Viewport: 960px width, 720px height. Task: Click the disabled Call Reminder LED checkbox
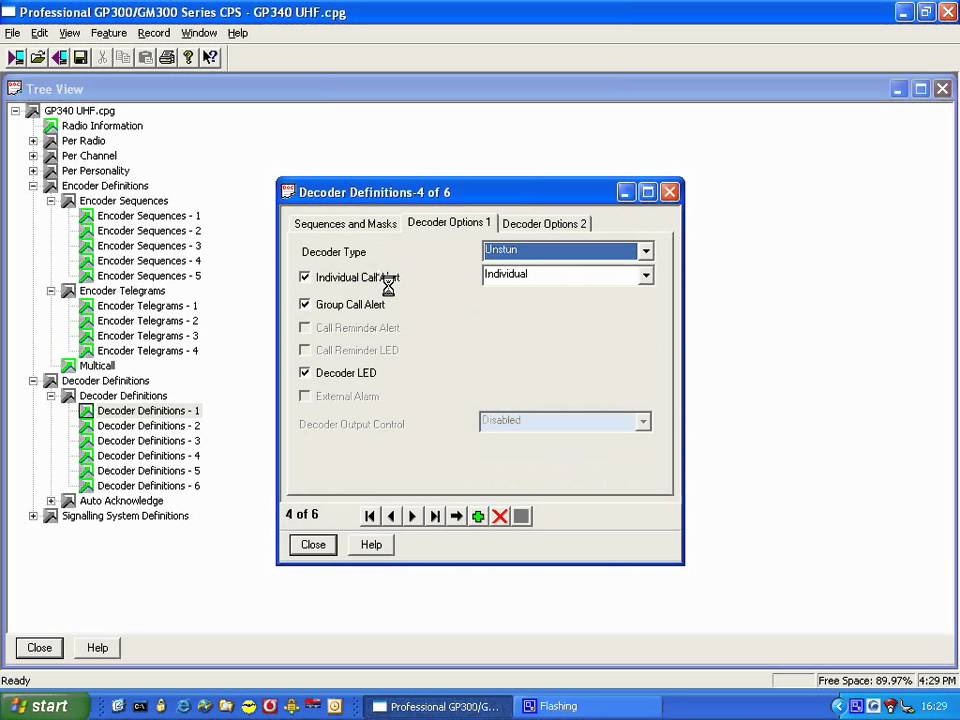pyautogui.click(x=304, y=350)
